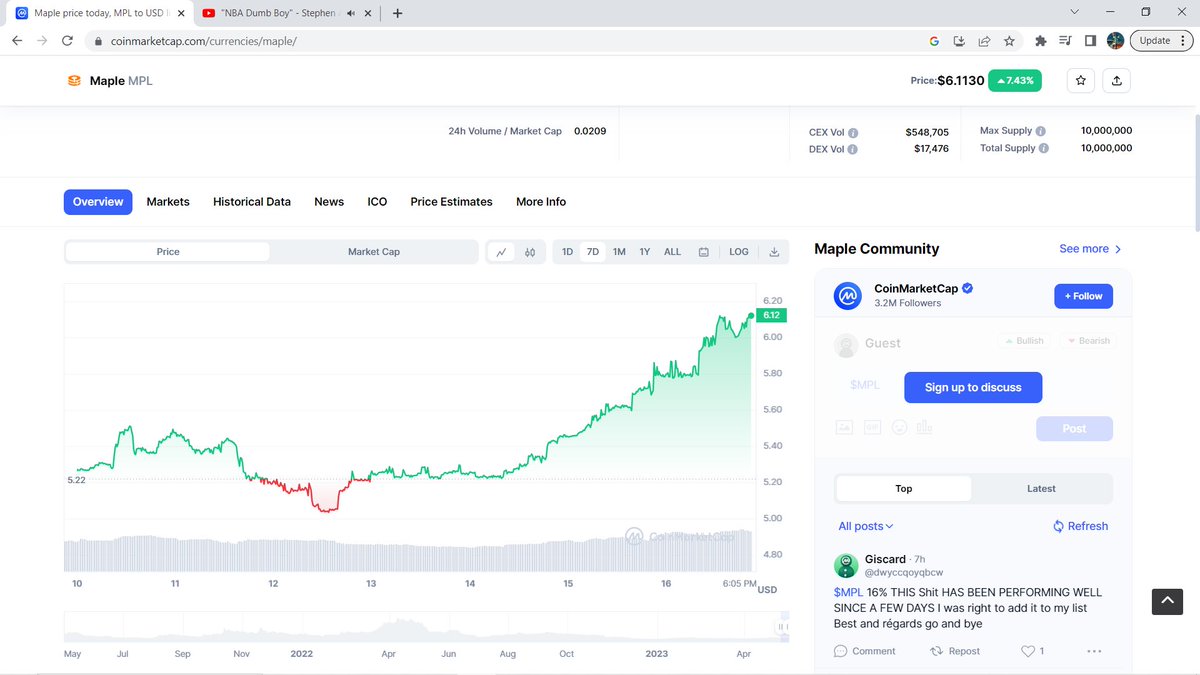
Task: Switch chart to Price view
Action: (x=168, y=252)
